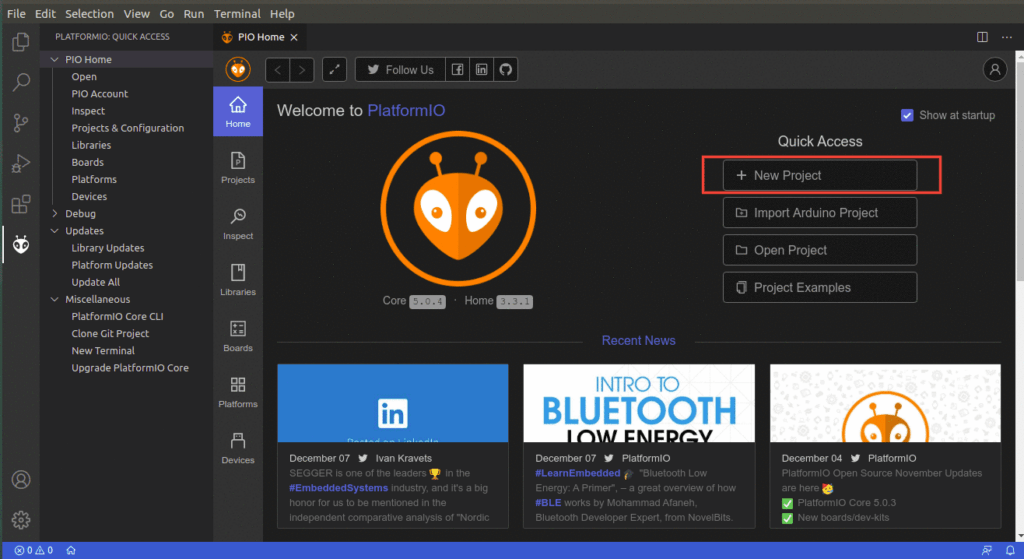Open the Explorer icon in activity bar
The width and height of the screenshot is (1024, 559).
(x=21, y=42)
